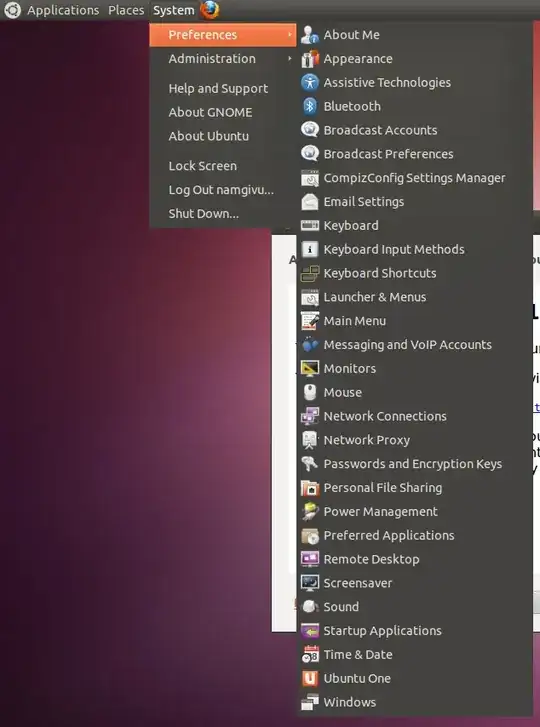This screenshot has height=727, width=540.
Task: Click the Time & Date calendar icon
Action: coord(310,654)
